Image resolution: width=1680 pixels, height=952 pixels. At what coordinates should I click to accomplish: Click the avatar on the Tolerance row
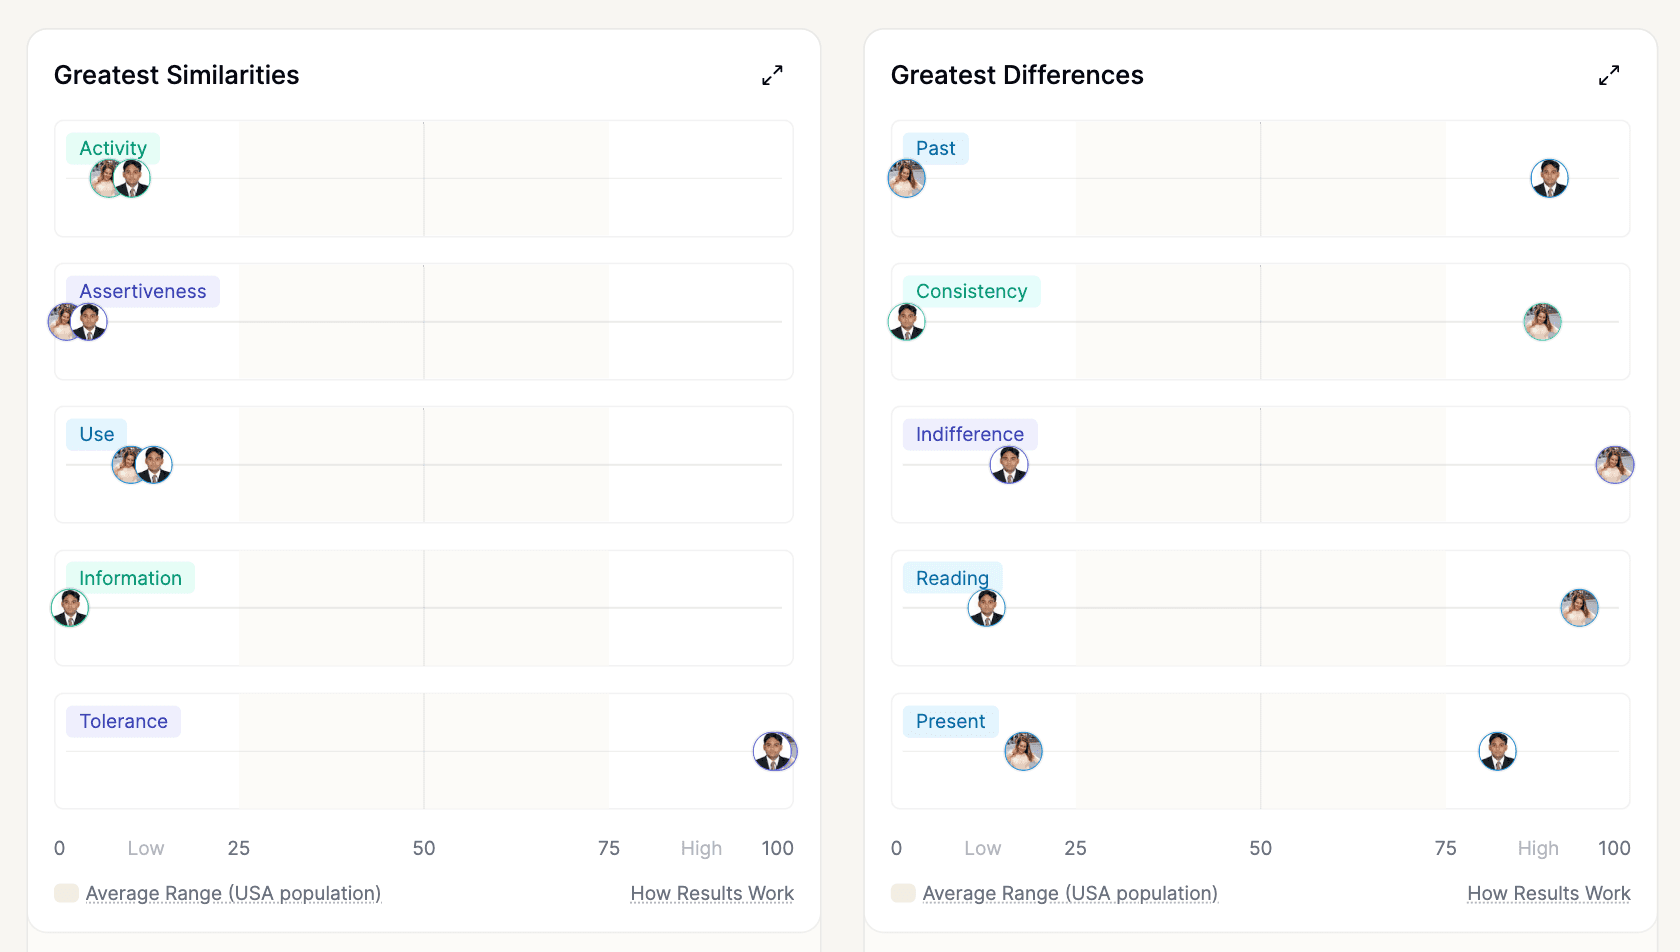pyautogui.click(x=774, y=751)
